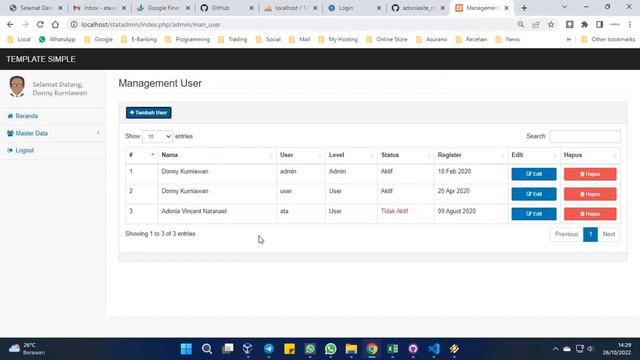The width and height of the screenshot is (640, 360).
Task: Sort the table by Register column
Action: coord(471,155)
